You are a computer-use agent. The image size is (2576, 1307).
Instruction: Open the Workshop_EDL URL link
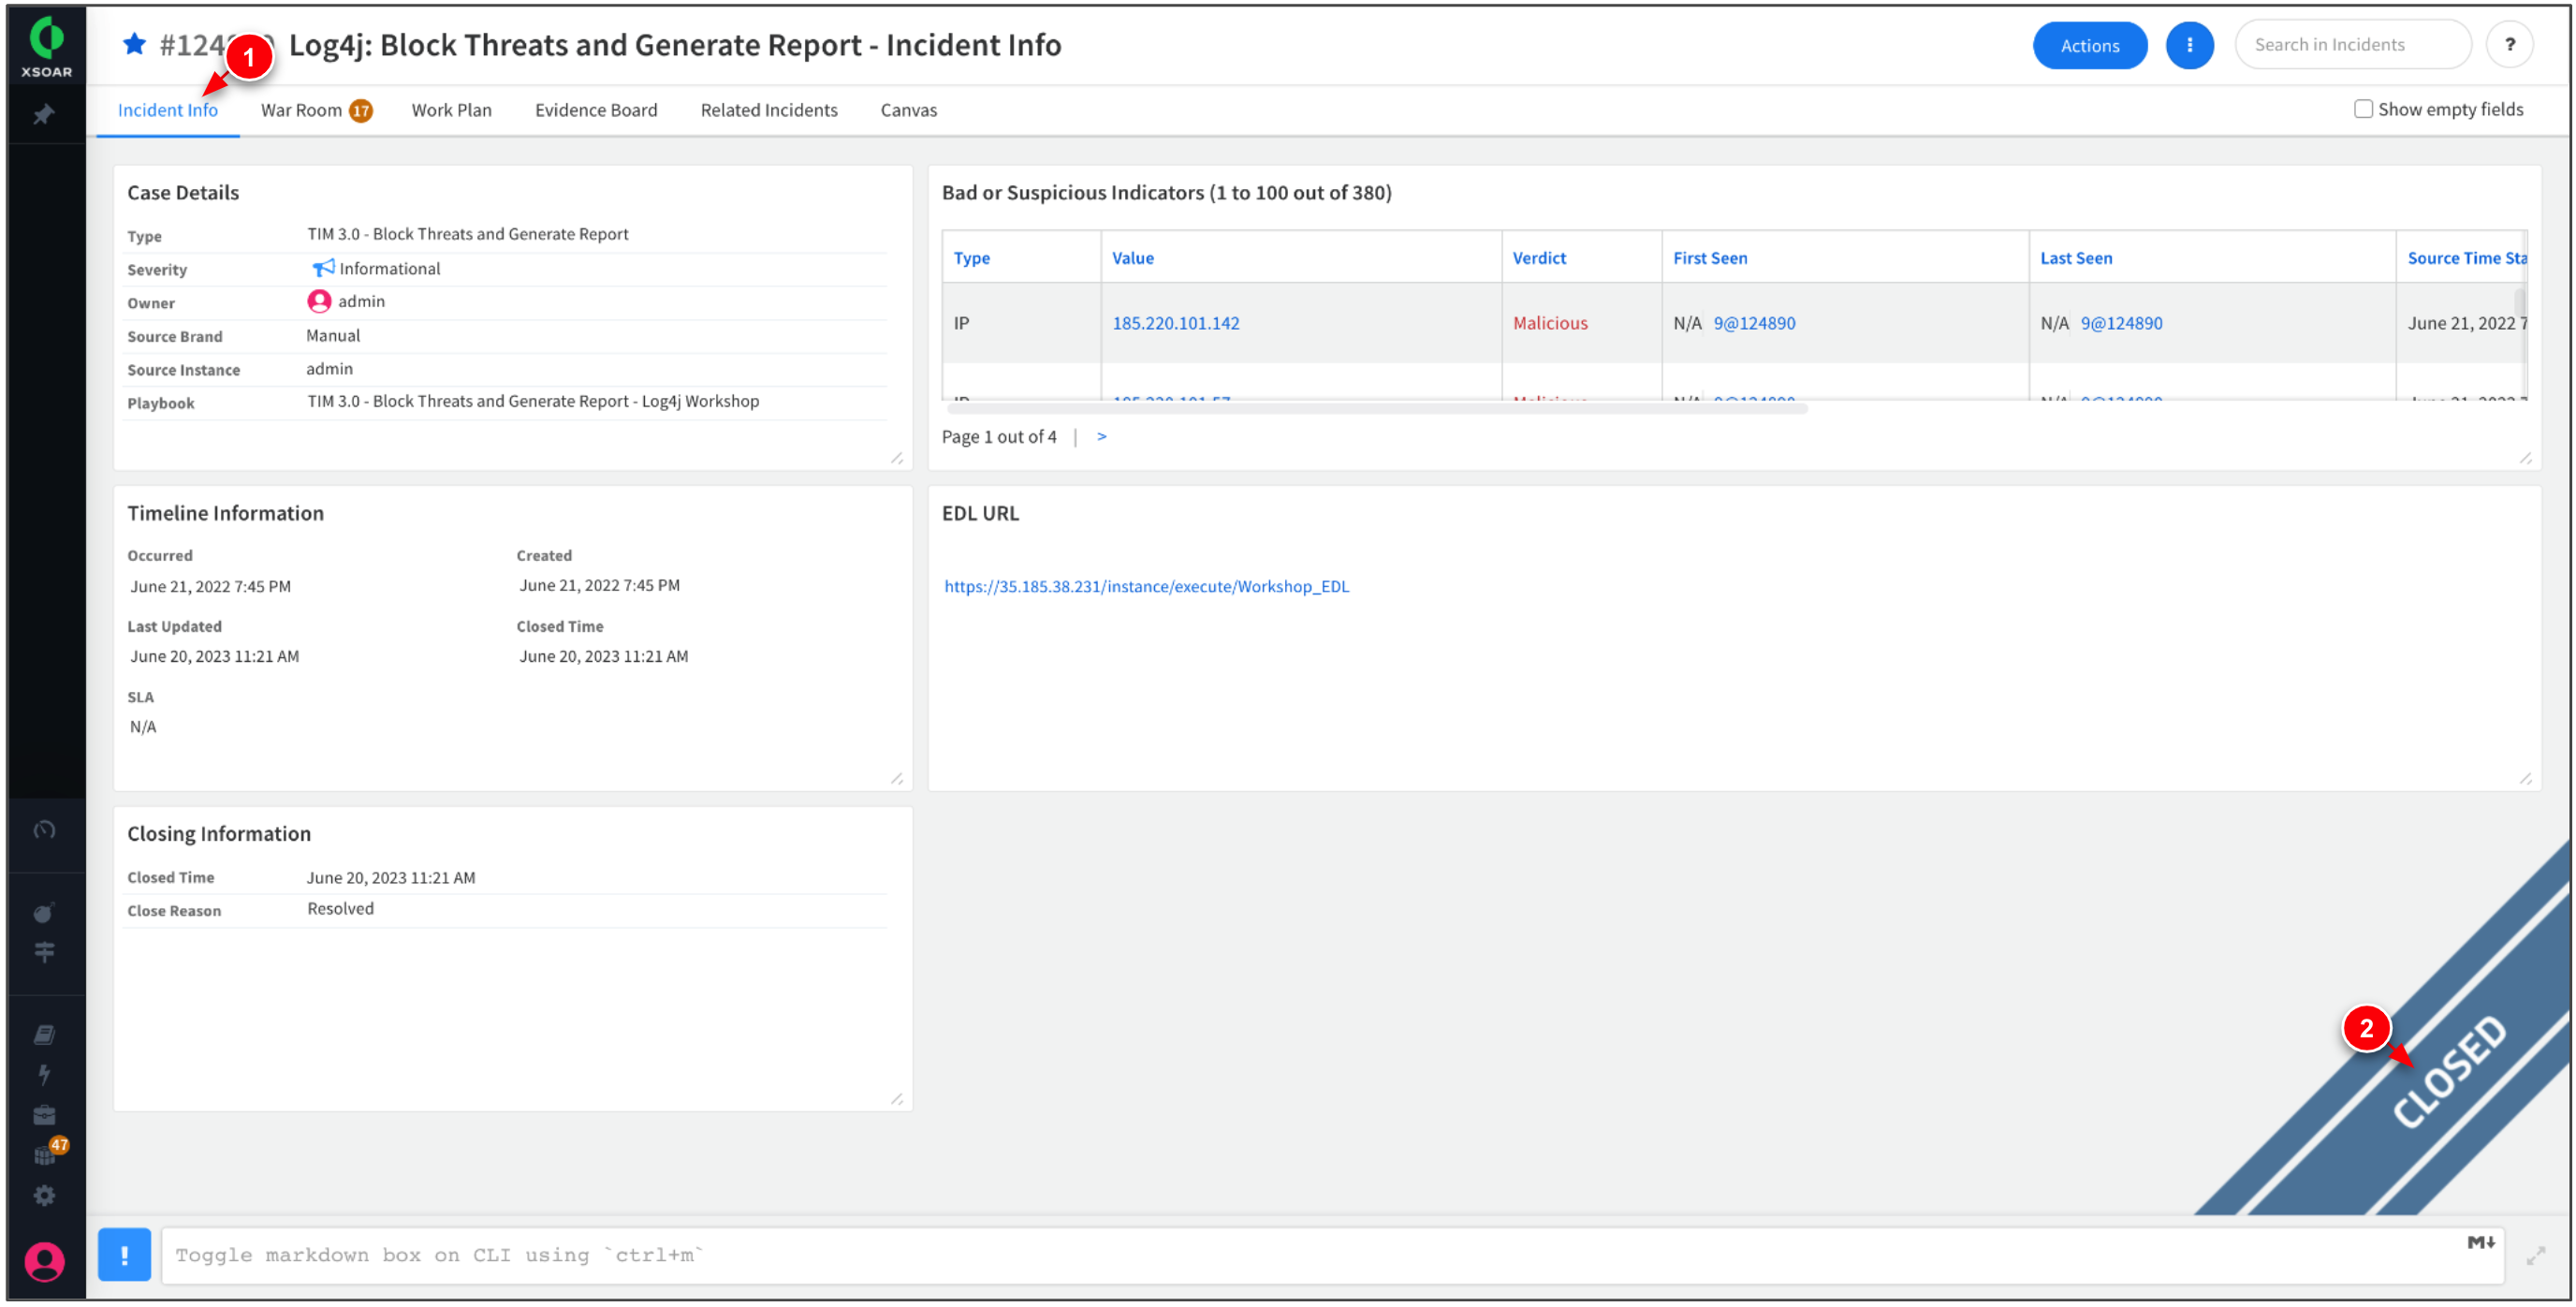(1147, 587)
